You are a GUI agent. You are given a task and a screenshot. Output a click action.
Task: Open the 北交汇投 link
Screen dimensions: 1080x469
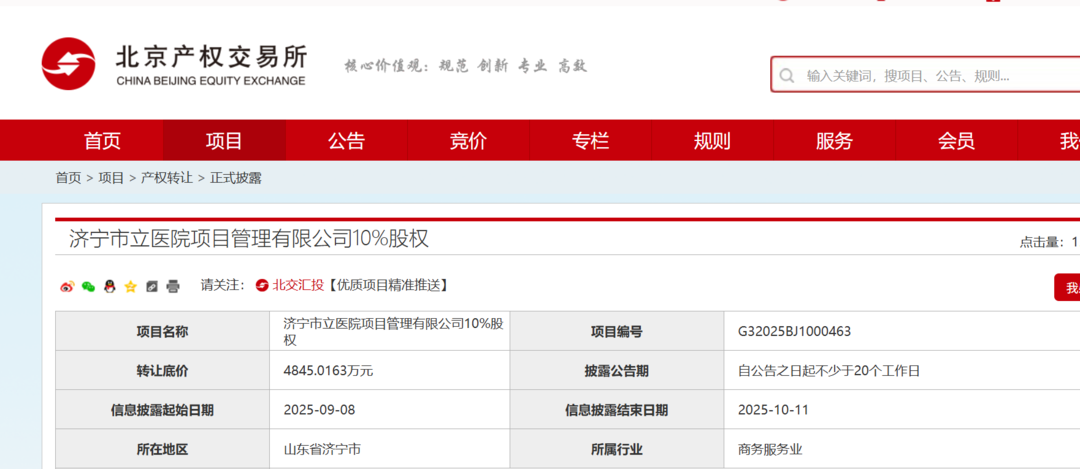(x=298, y=285)
